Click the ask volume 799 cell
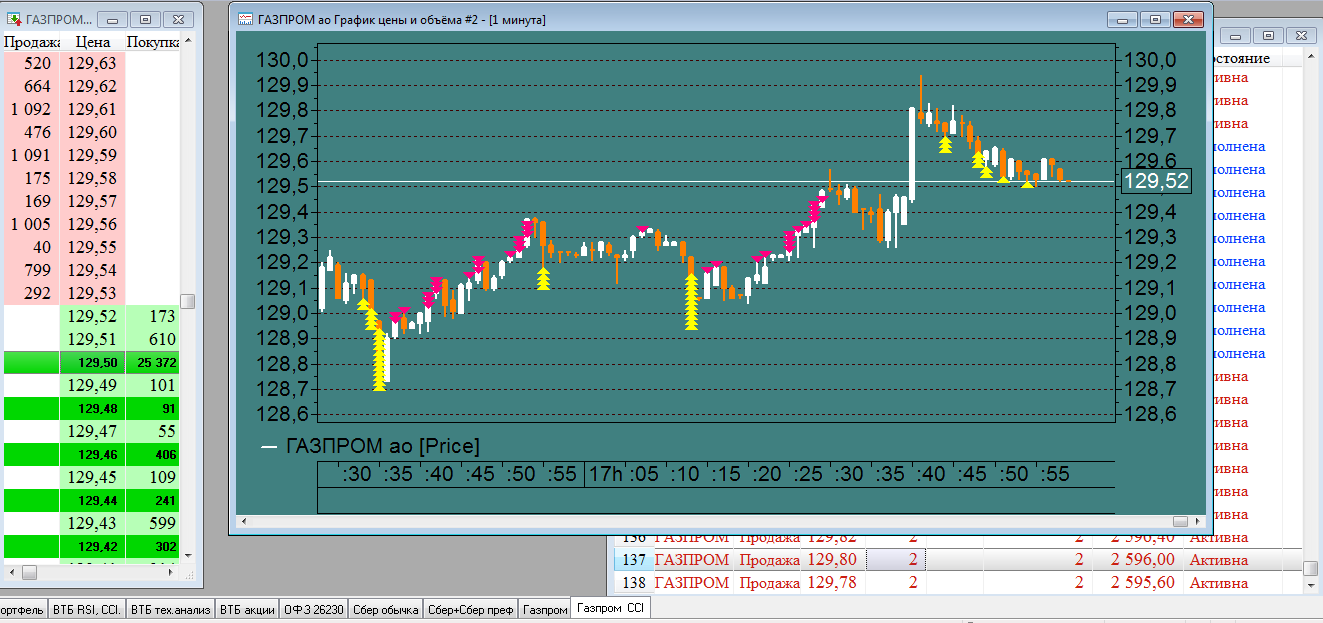1323x623 pixels. (x=32, y=270)
